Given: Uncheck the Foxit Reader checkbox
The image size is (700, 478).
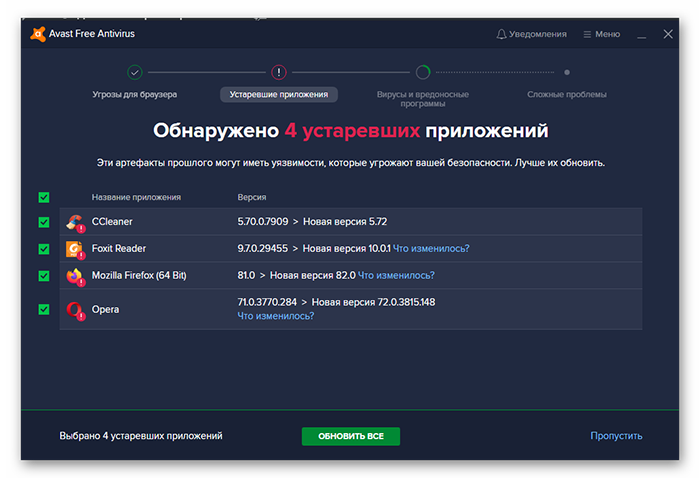Looking at the screenshot, I should pos(44,249).
